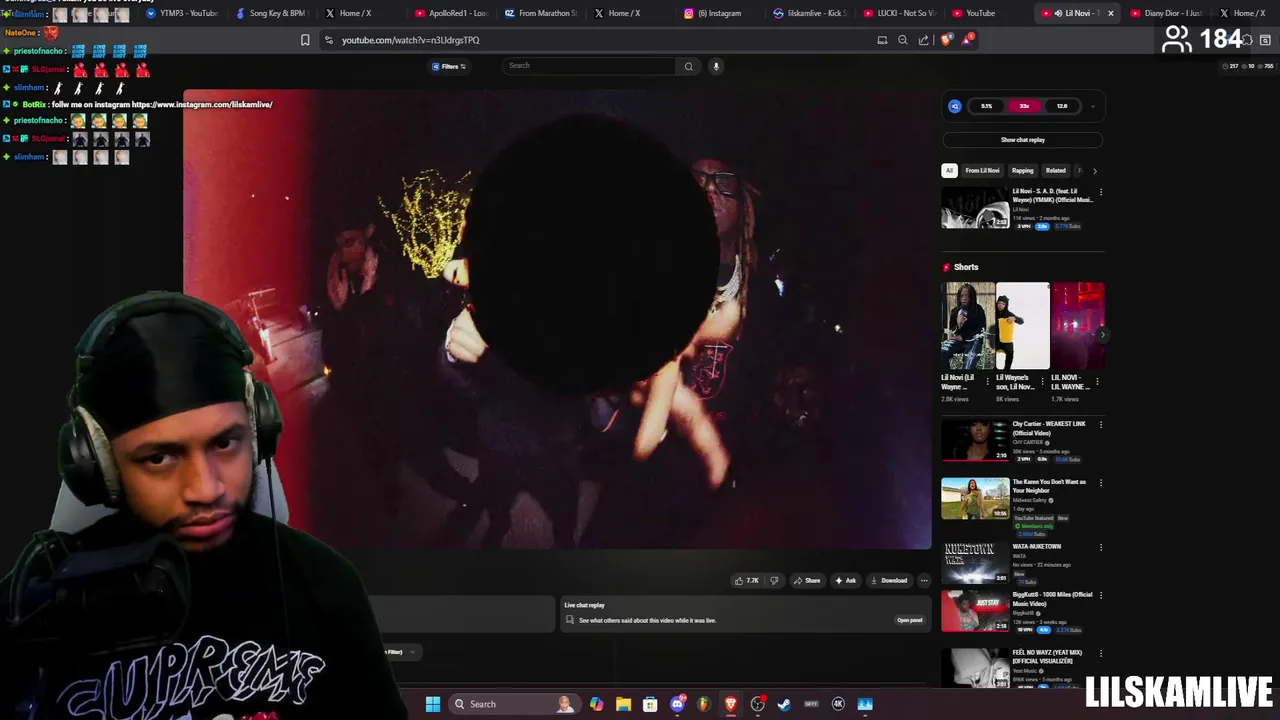Switch to LUCKI - Not So Virgo tab
1280x720 pixels.
click(900, 13)
